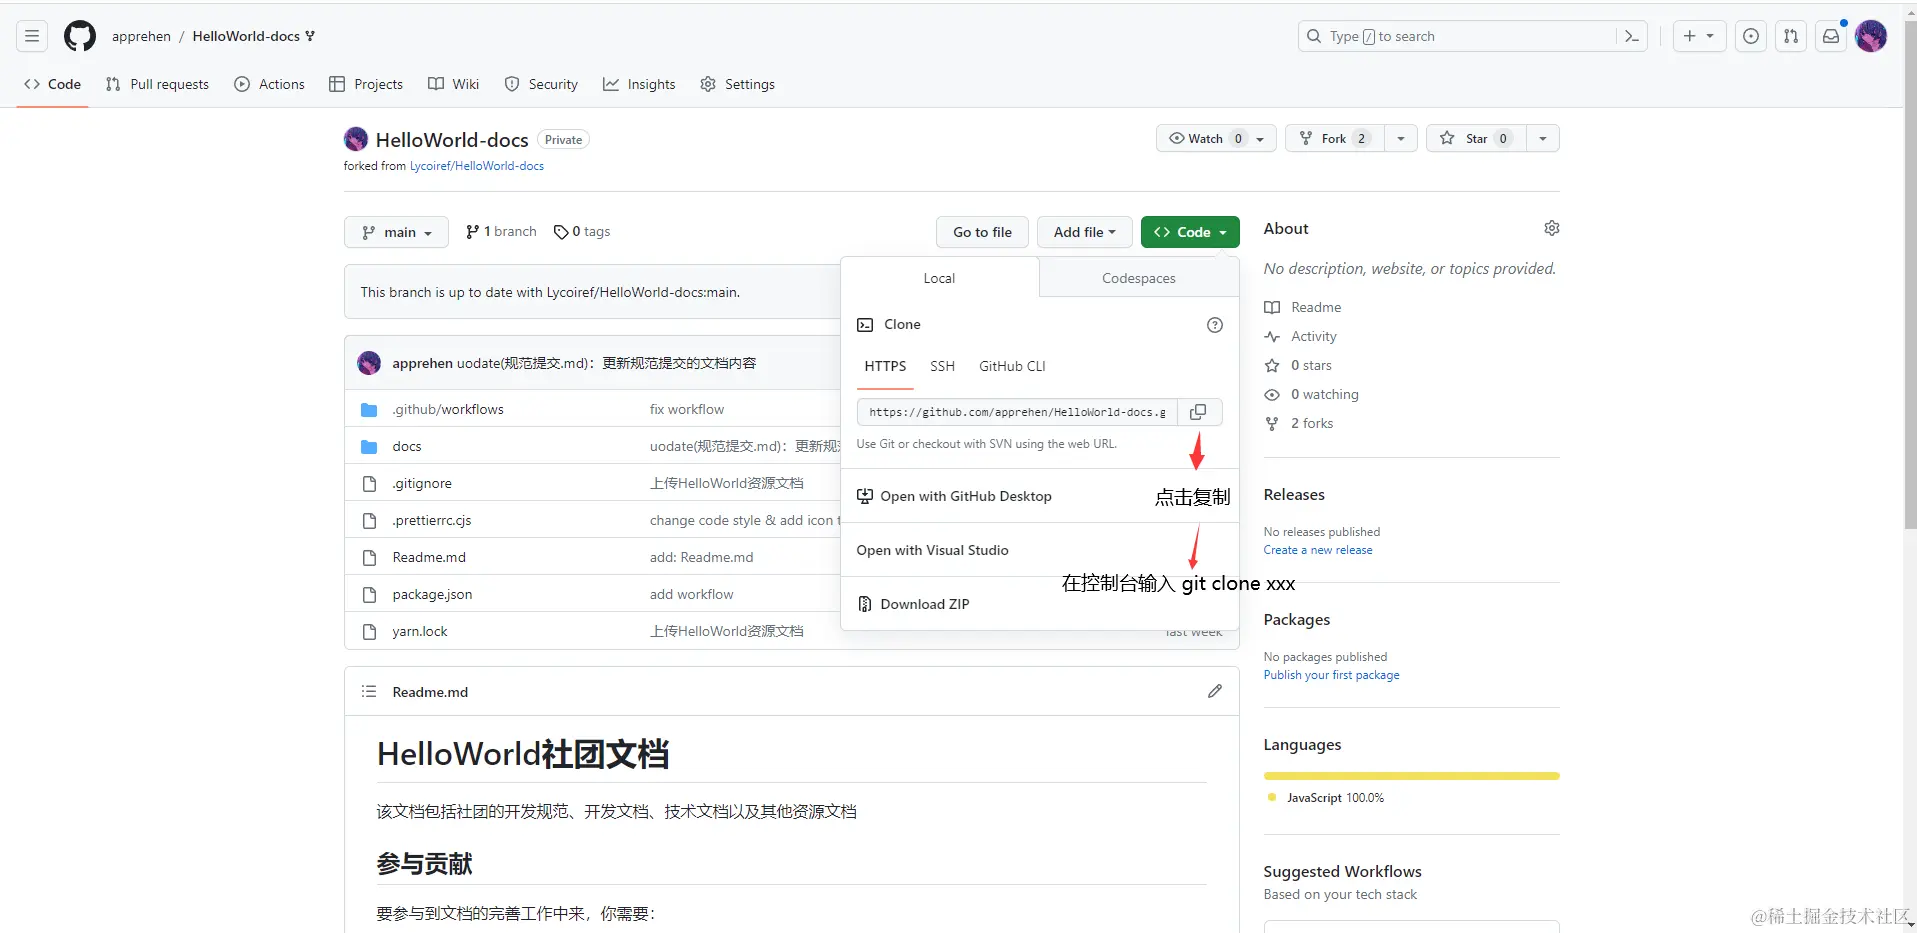
Task: Click the .github/workflows folder icon
Action: tap(369, 409)
